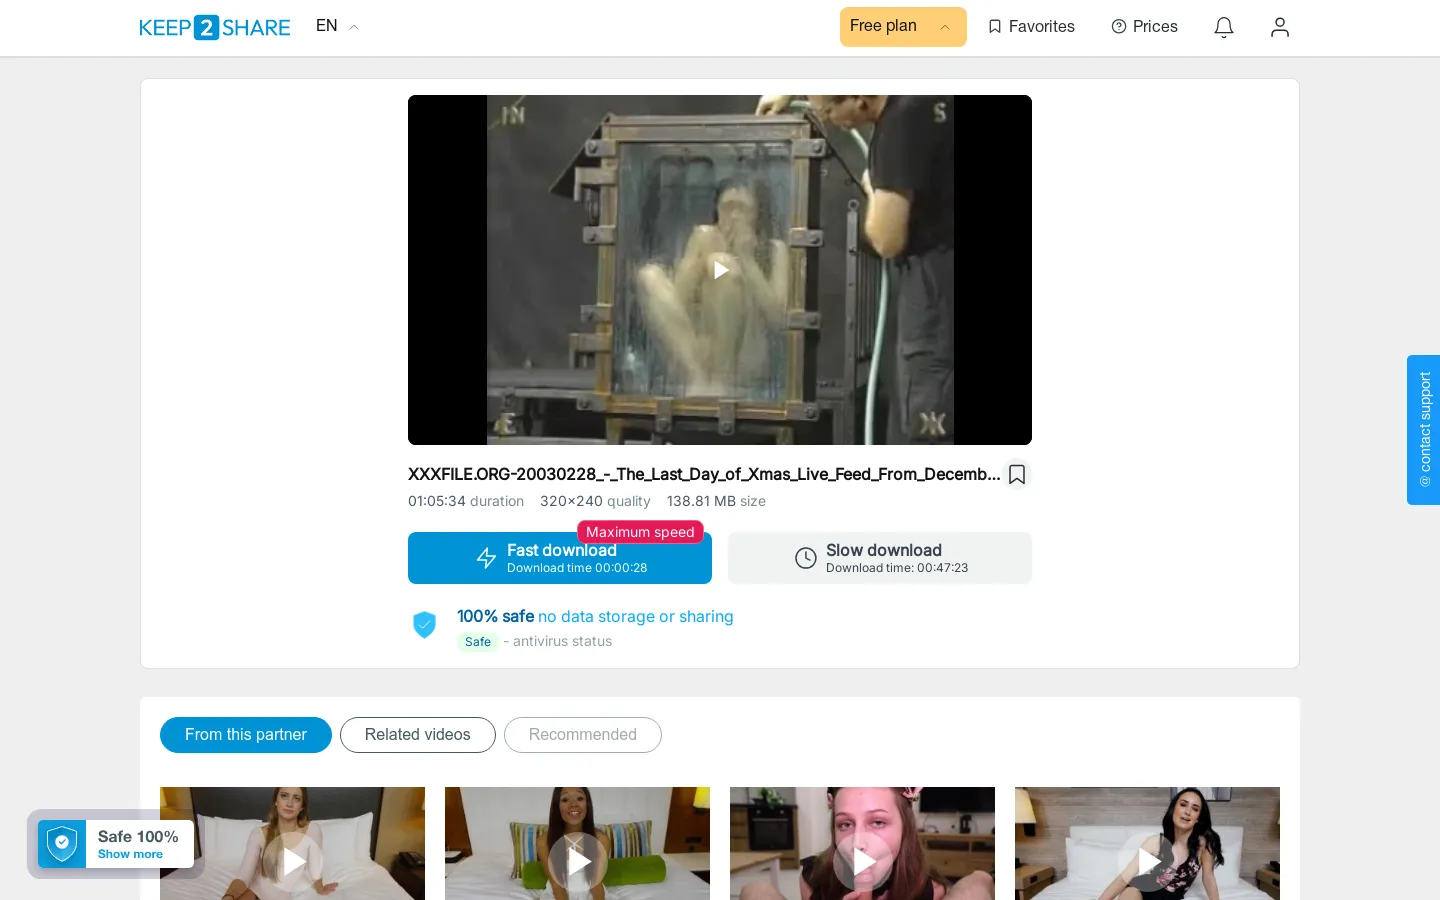This screenshot has height=900, width=1440.
Task: Open the contact support side tab
Action: pos(1424,430)
